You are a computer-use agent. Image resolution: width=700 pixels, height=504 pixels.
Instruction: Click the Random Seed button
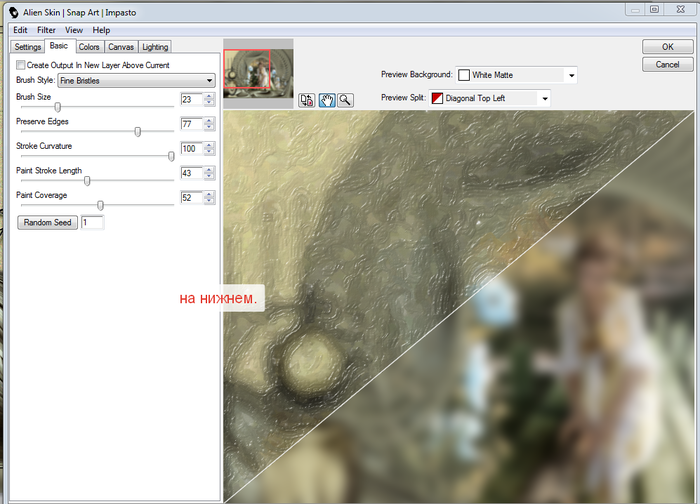pyautogui.click(x=47, y=222)
